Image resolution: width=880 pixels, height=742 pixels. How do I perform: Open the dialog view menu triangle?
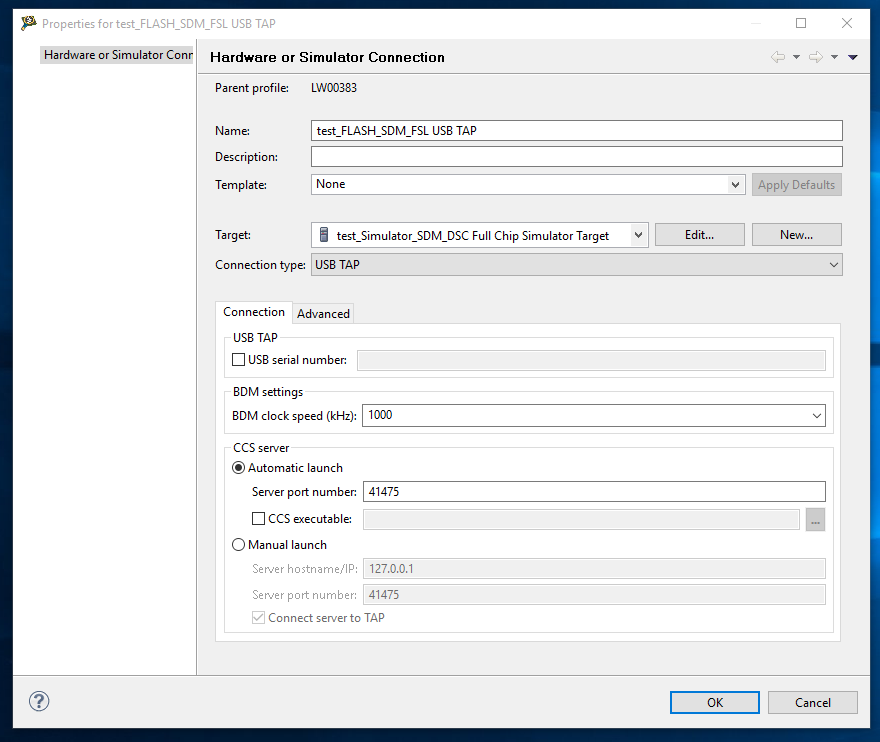pos(853,57)
